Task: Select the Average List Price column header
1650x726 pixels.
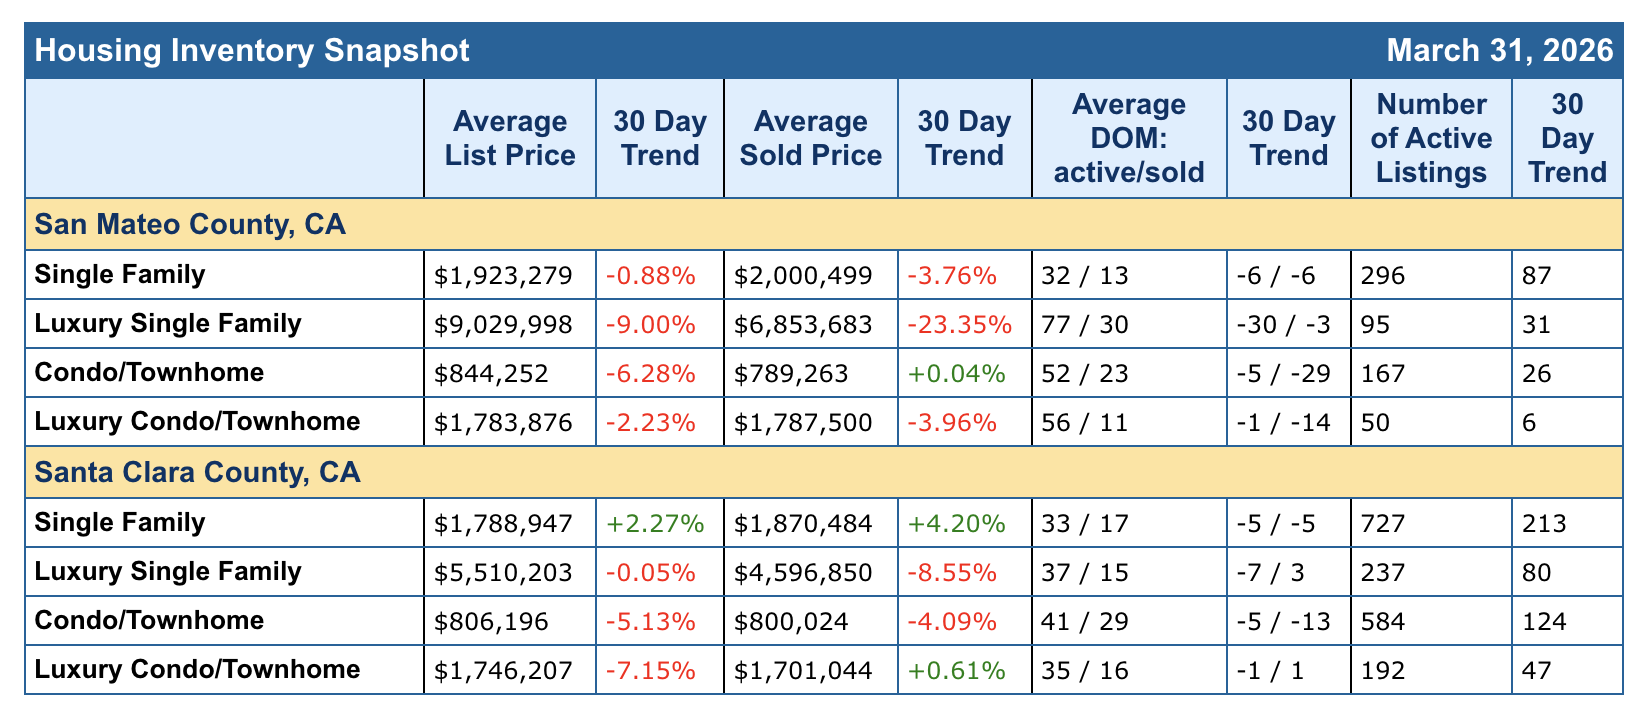Action: pos(510,138)
